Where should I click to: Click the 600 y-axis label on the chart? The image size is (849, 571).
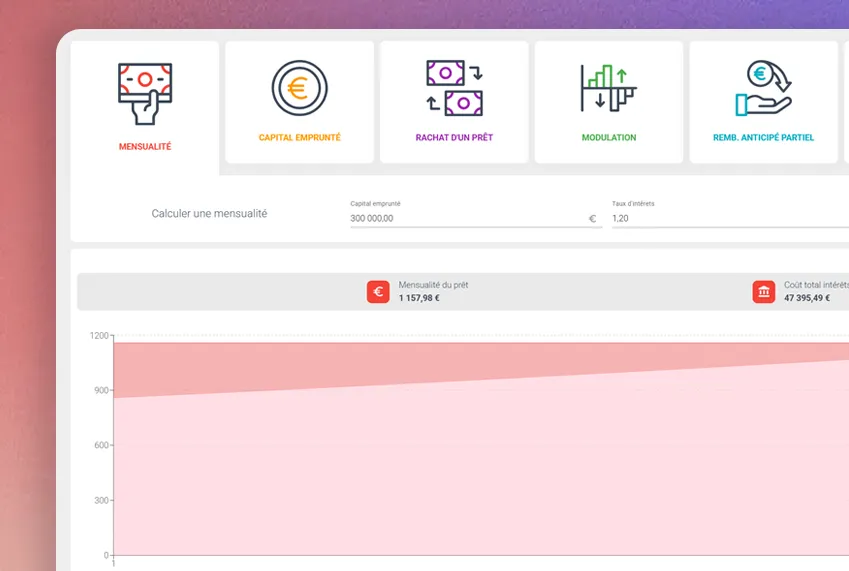click(x=101, y=445)
